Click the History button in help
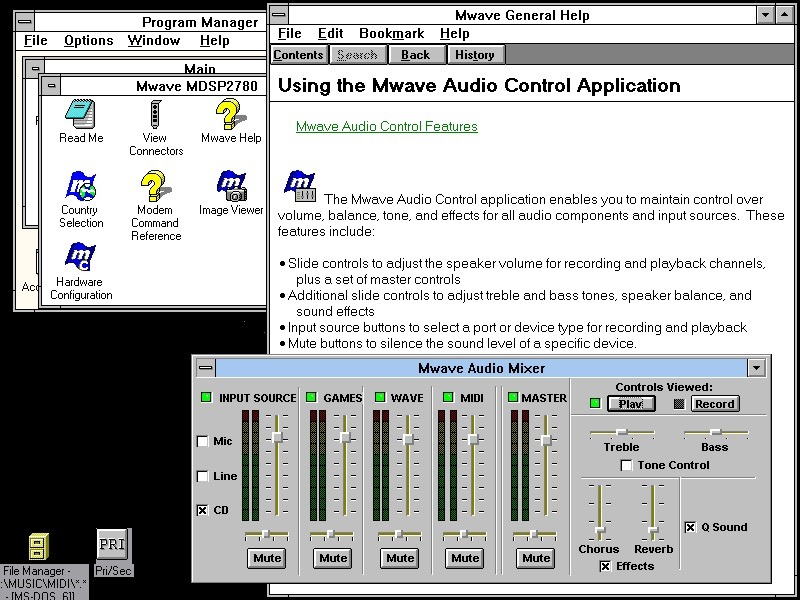This screenshot has width=800, height=600. point(475,55)
